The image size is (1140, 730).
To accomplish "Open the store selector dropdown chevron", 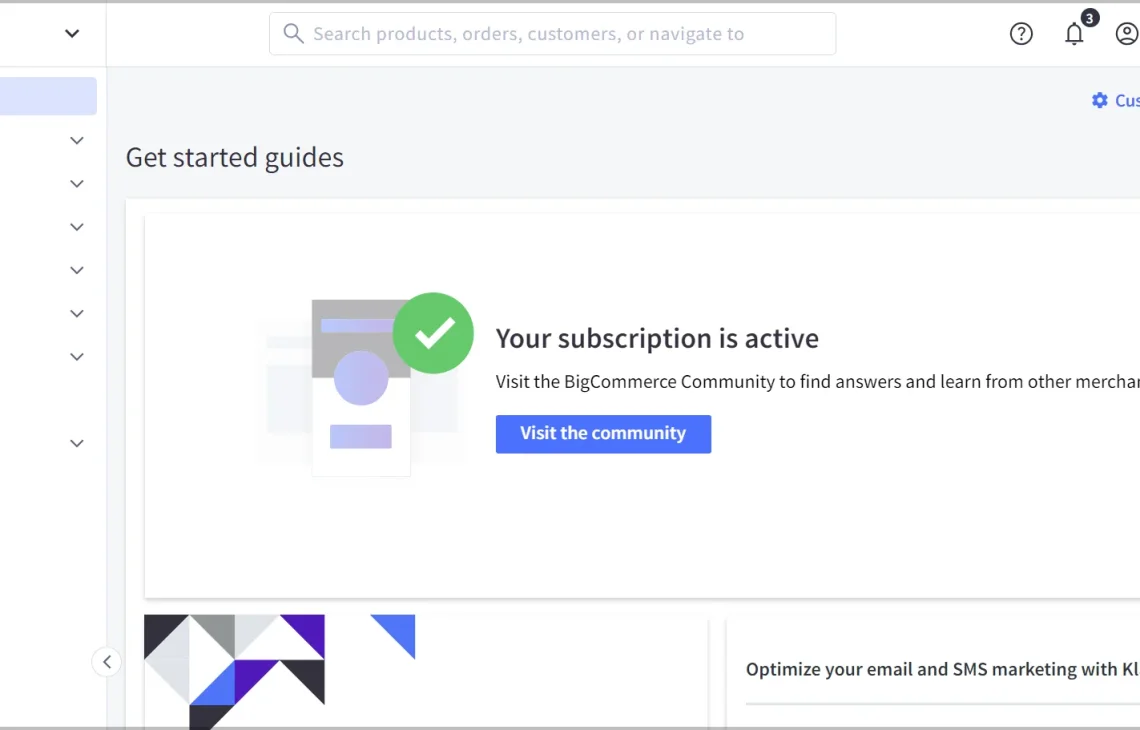I will coord(72,33).
